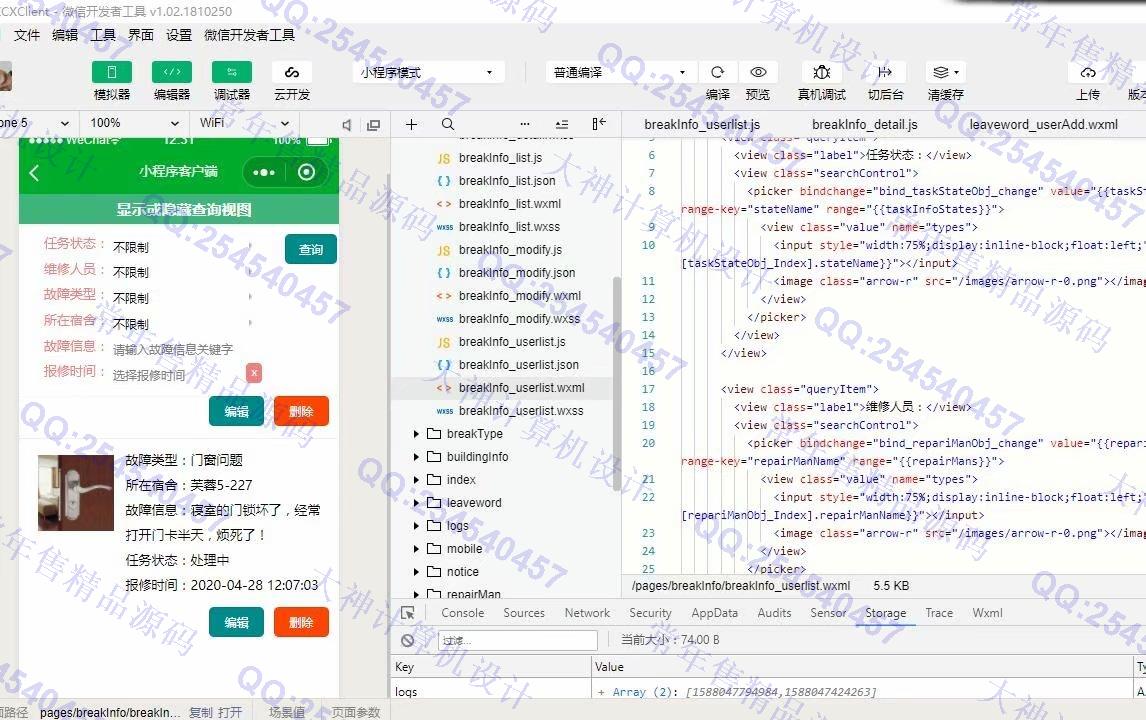Click the Preview (预览) eye icon
The image size is (1146, 720).
(x=758, y=72)
